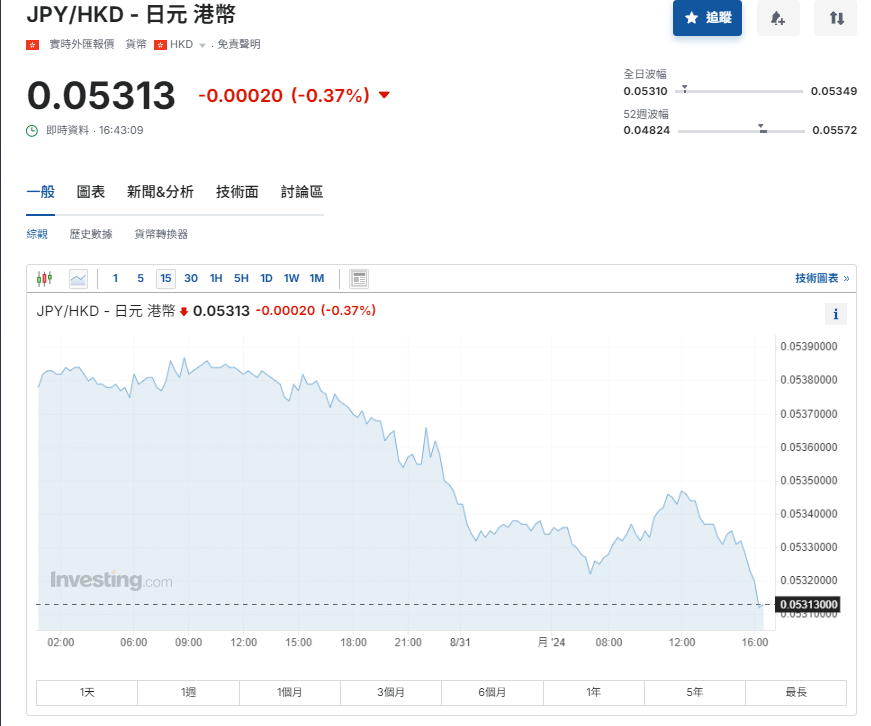
Task: Swap the currency pair with the arrows icon
Action: (x=835, y=18)
